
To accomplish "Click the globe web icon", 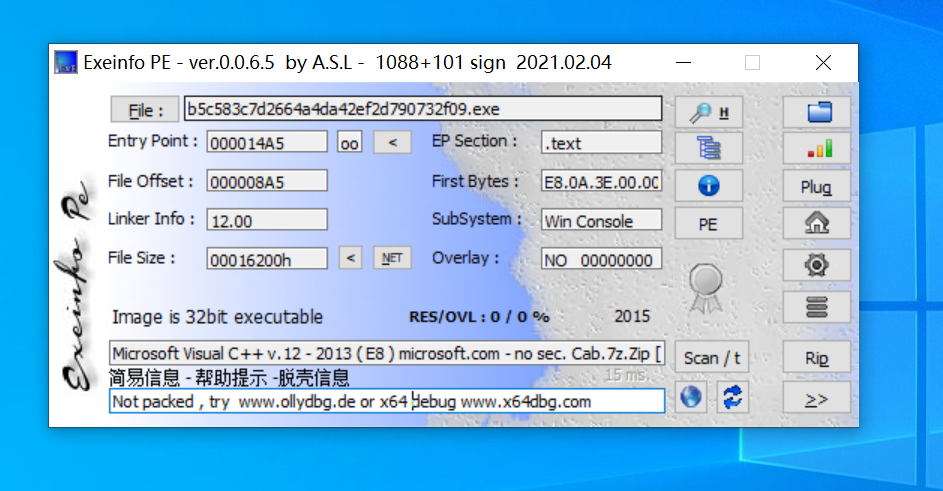I will click(691, 397).
